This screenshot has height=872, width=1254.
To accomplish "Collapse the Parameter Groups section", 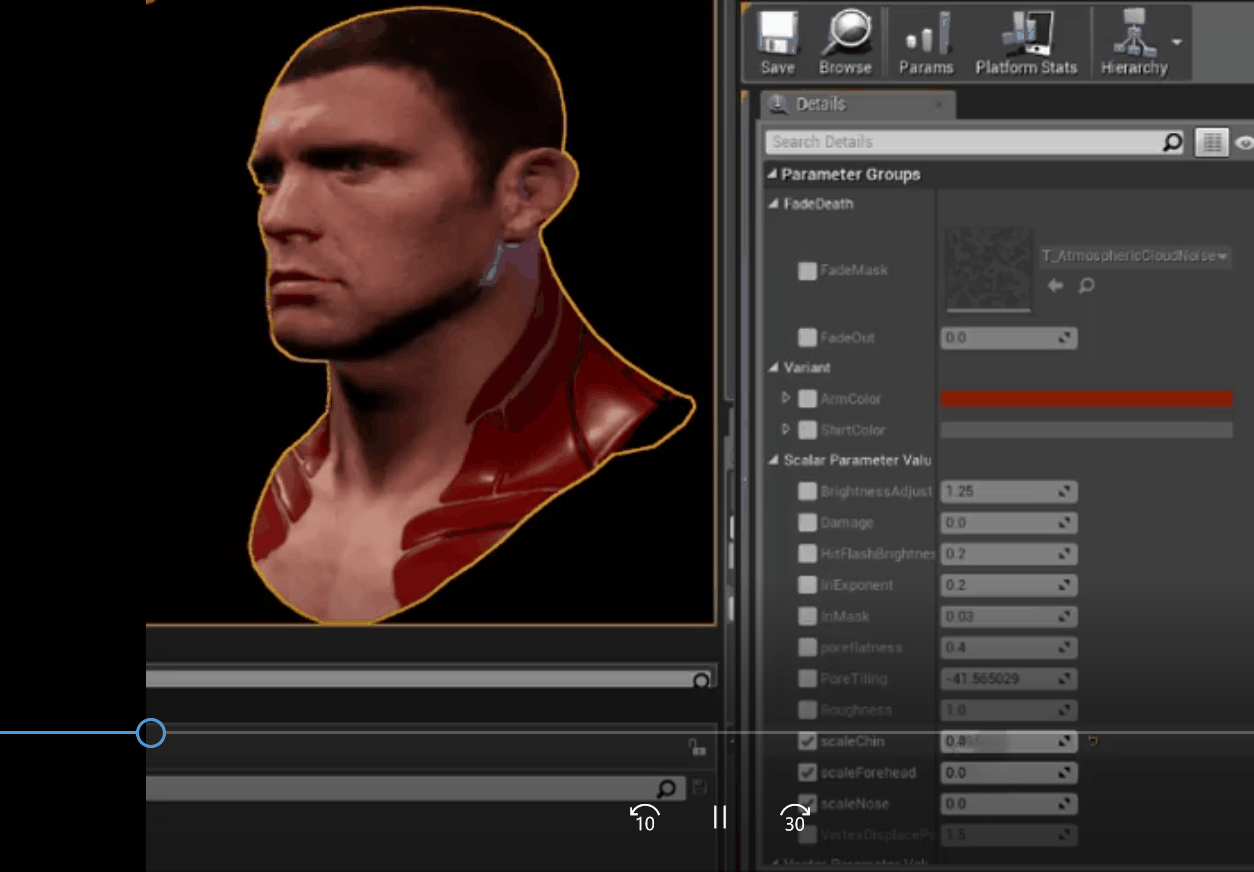I will pos(771,174).
